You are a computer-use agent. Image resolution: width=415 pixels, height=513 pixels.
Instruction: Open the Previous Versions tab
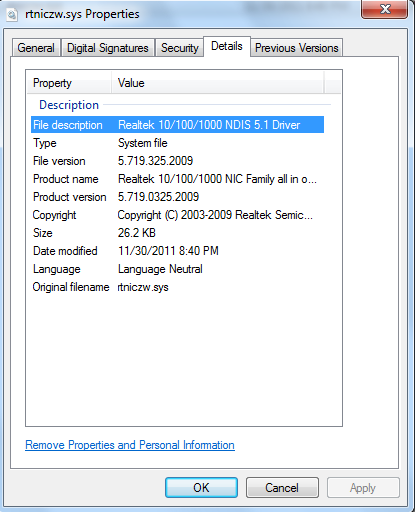[x=297, y=48]
